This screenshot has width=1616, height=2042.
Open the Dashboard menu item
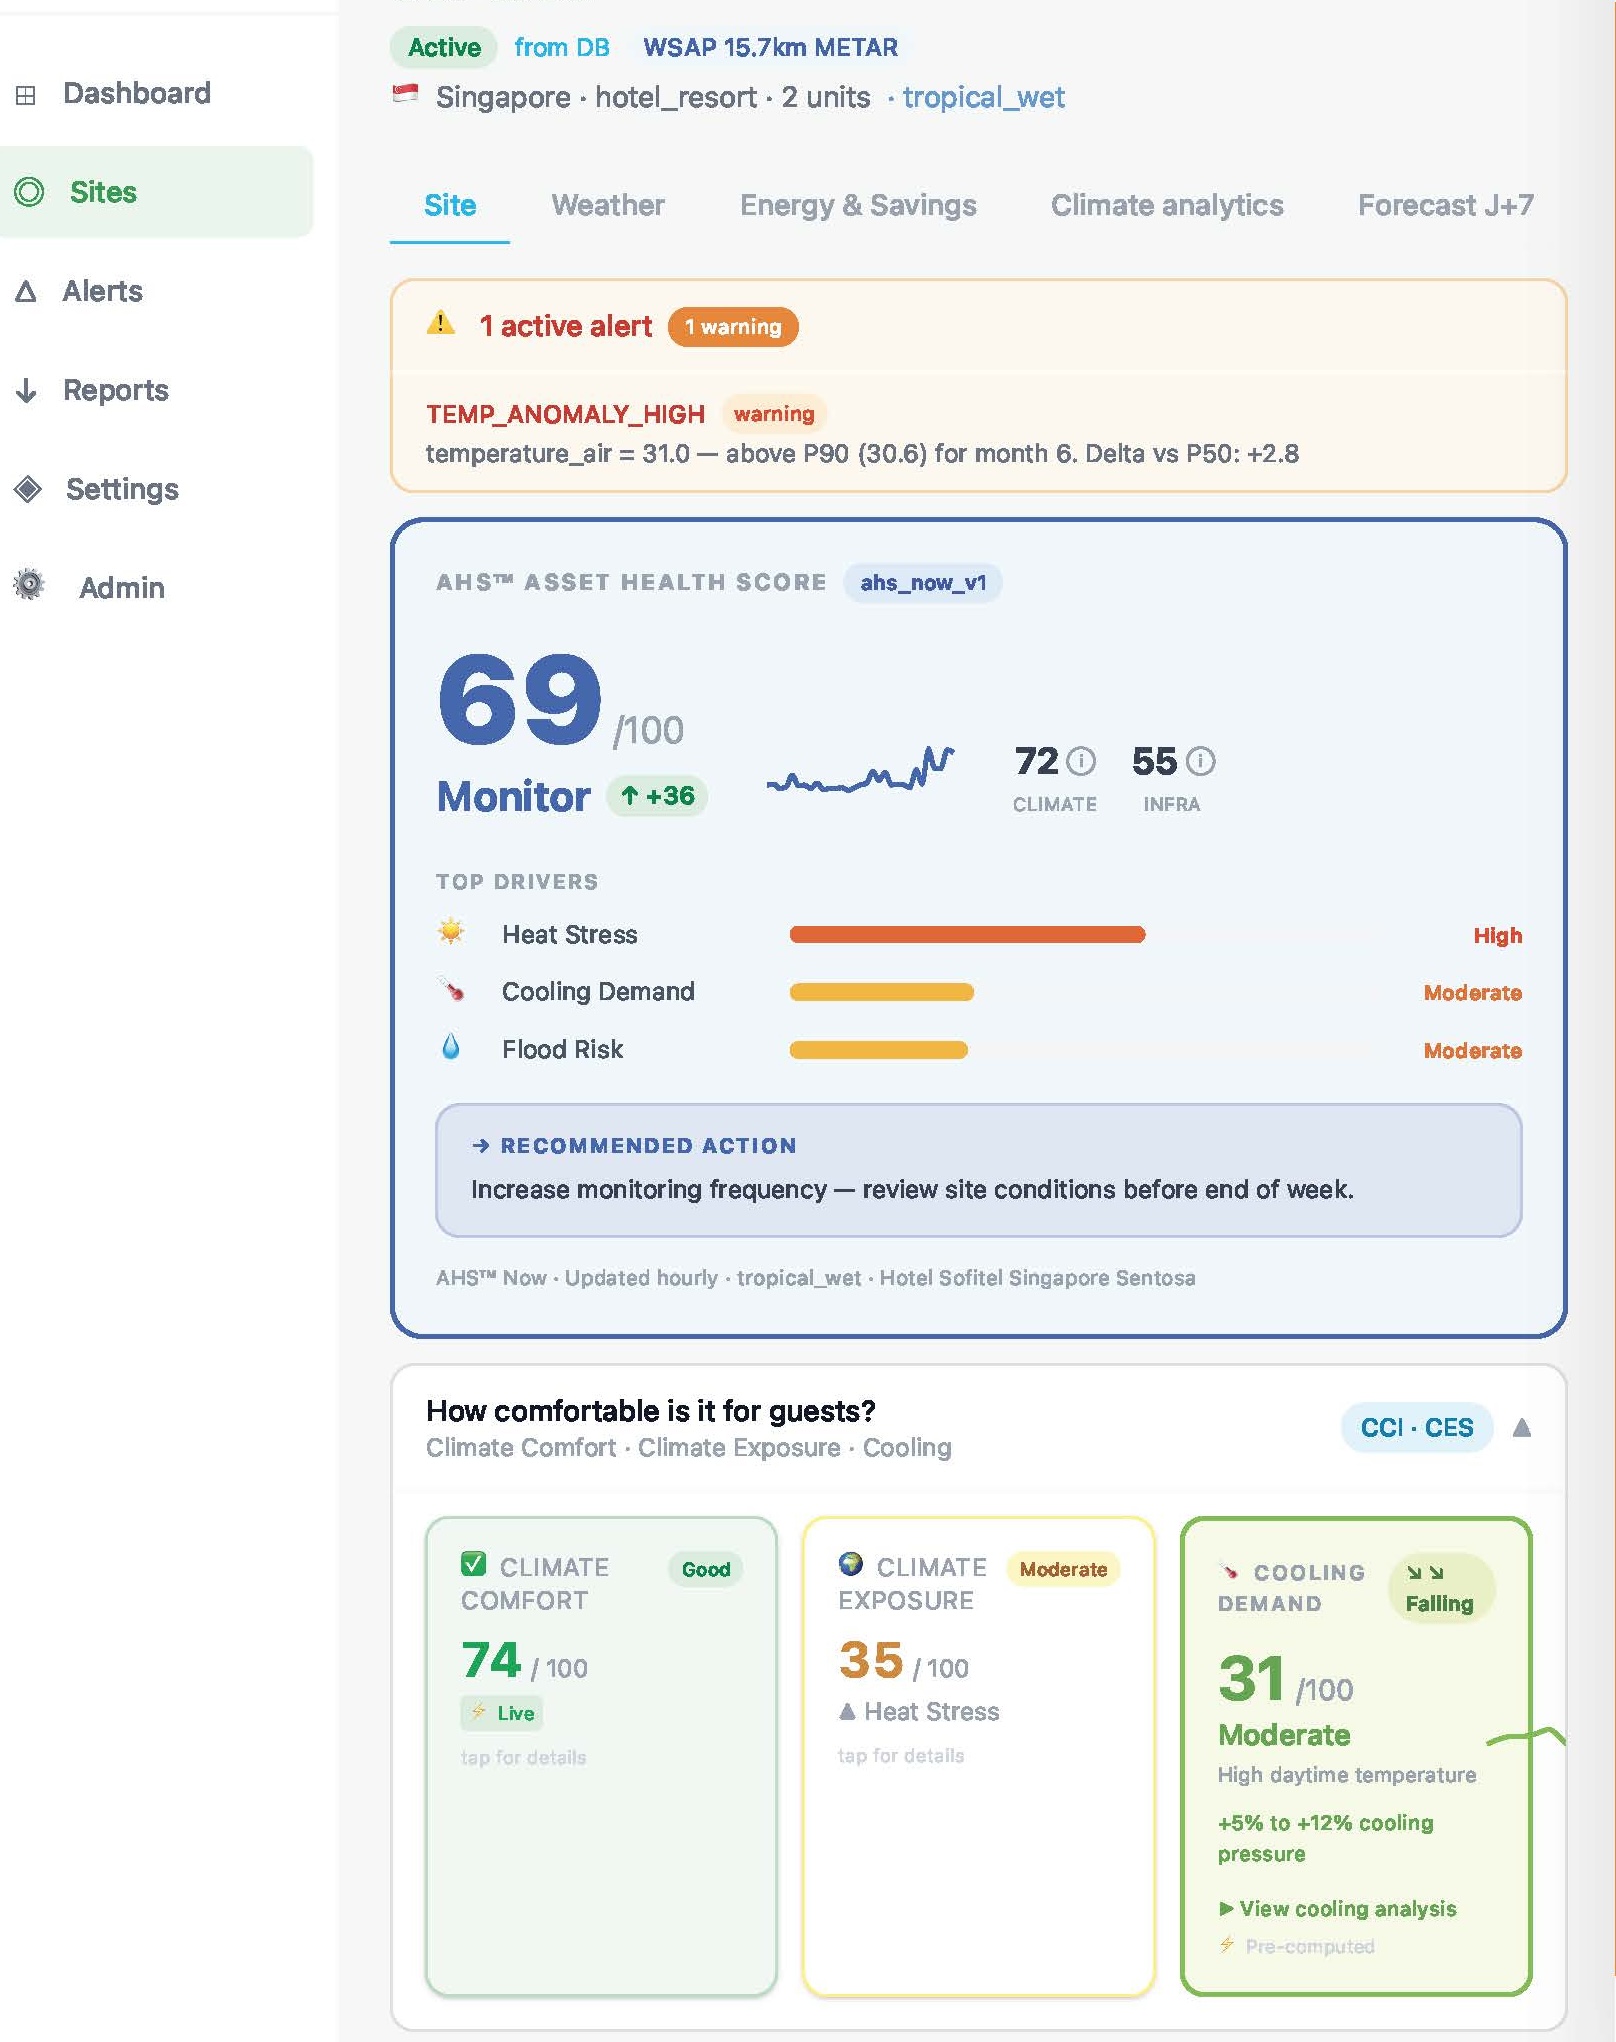(x=136, y=93)
